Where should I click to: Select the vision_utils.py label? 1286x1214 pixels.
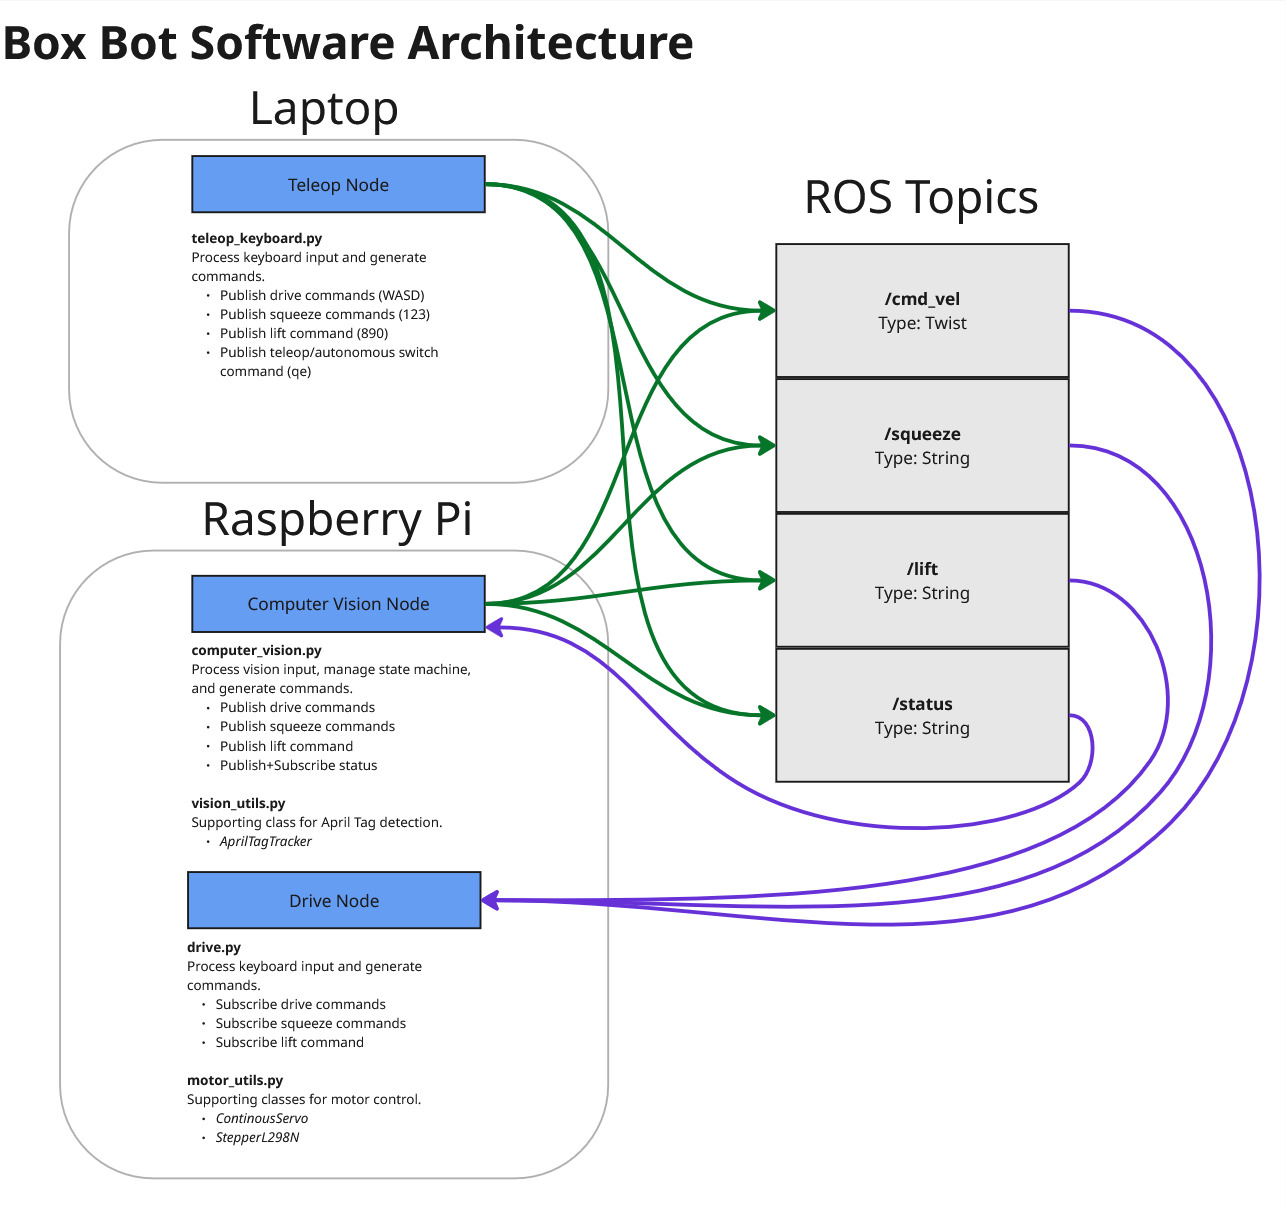[237, 803]
